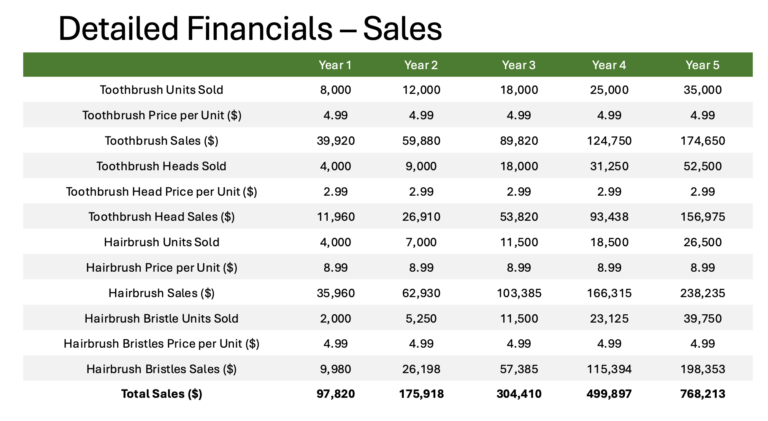This screenshot has width=768, height=421.
Task: Click the Toothbrush Units Sold row label
Action: tap(162, 90)
